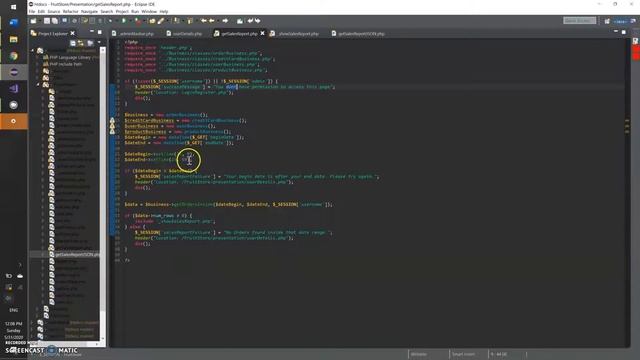Click the Project Explorer filter icon
The height and width of the screenshot is (360, 640).
point(90,43)
